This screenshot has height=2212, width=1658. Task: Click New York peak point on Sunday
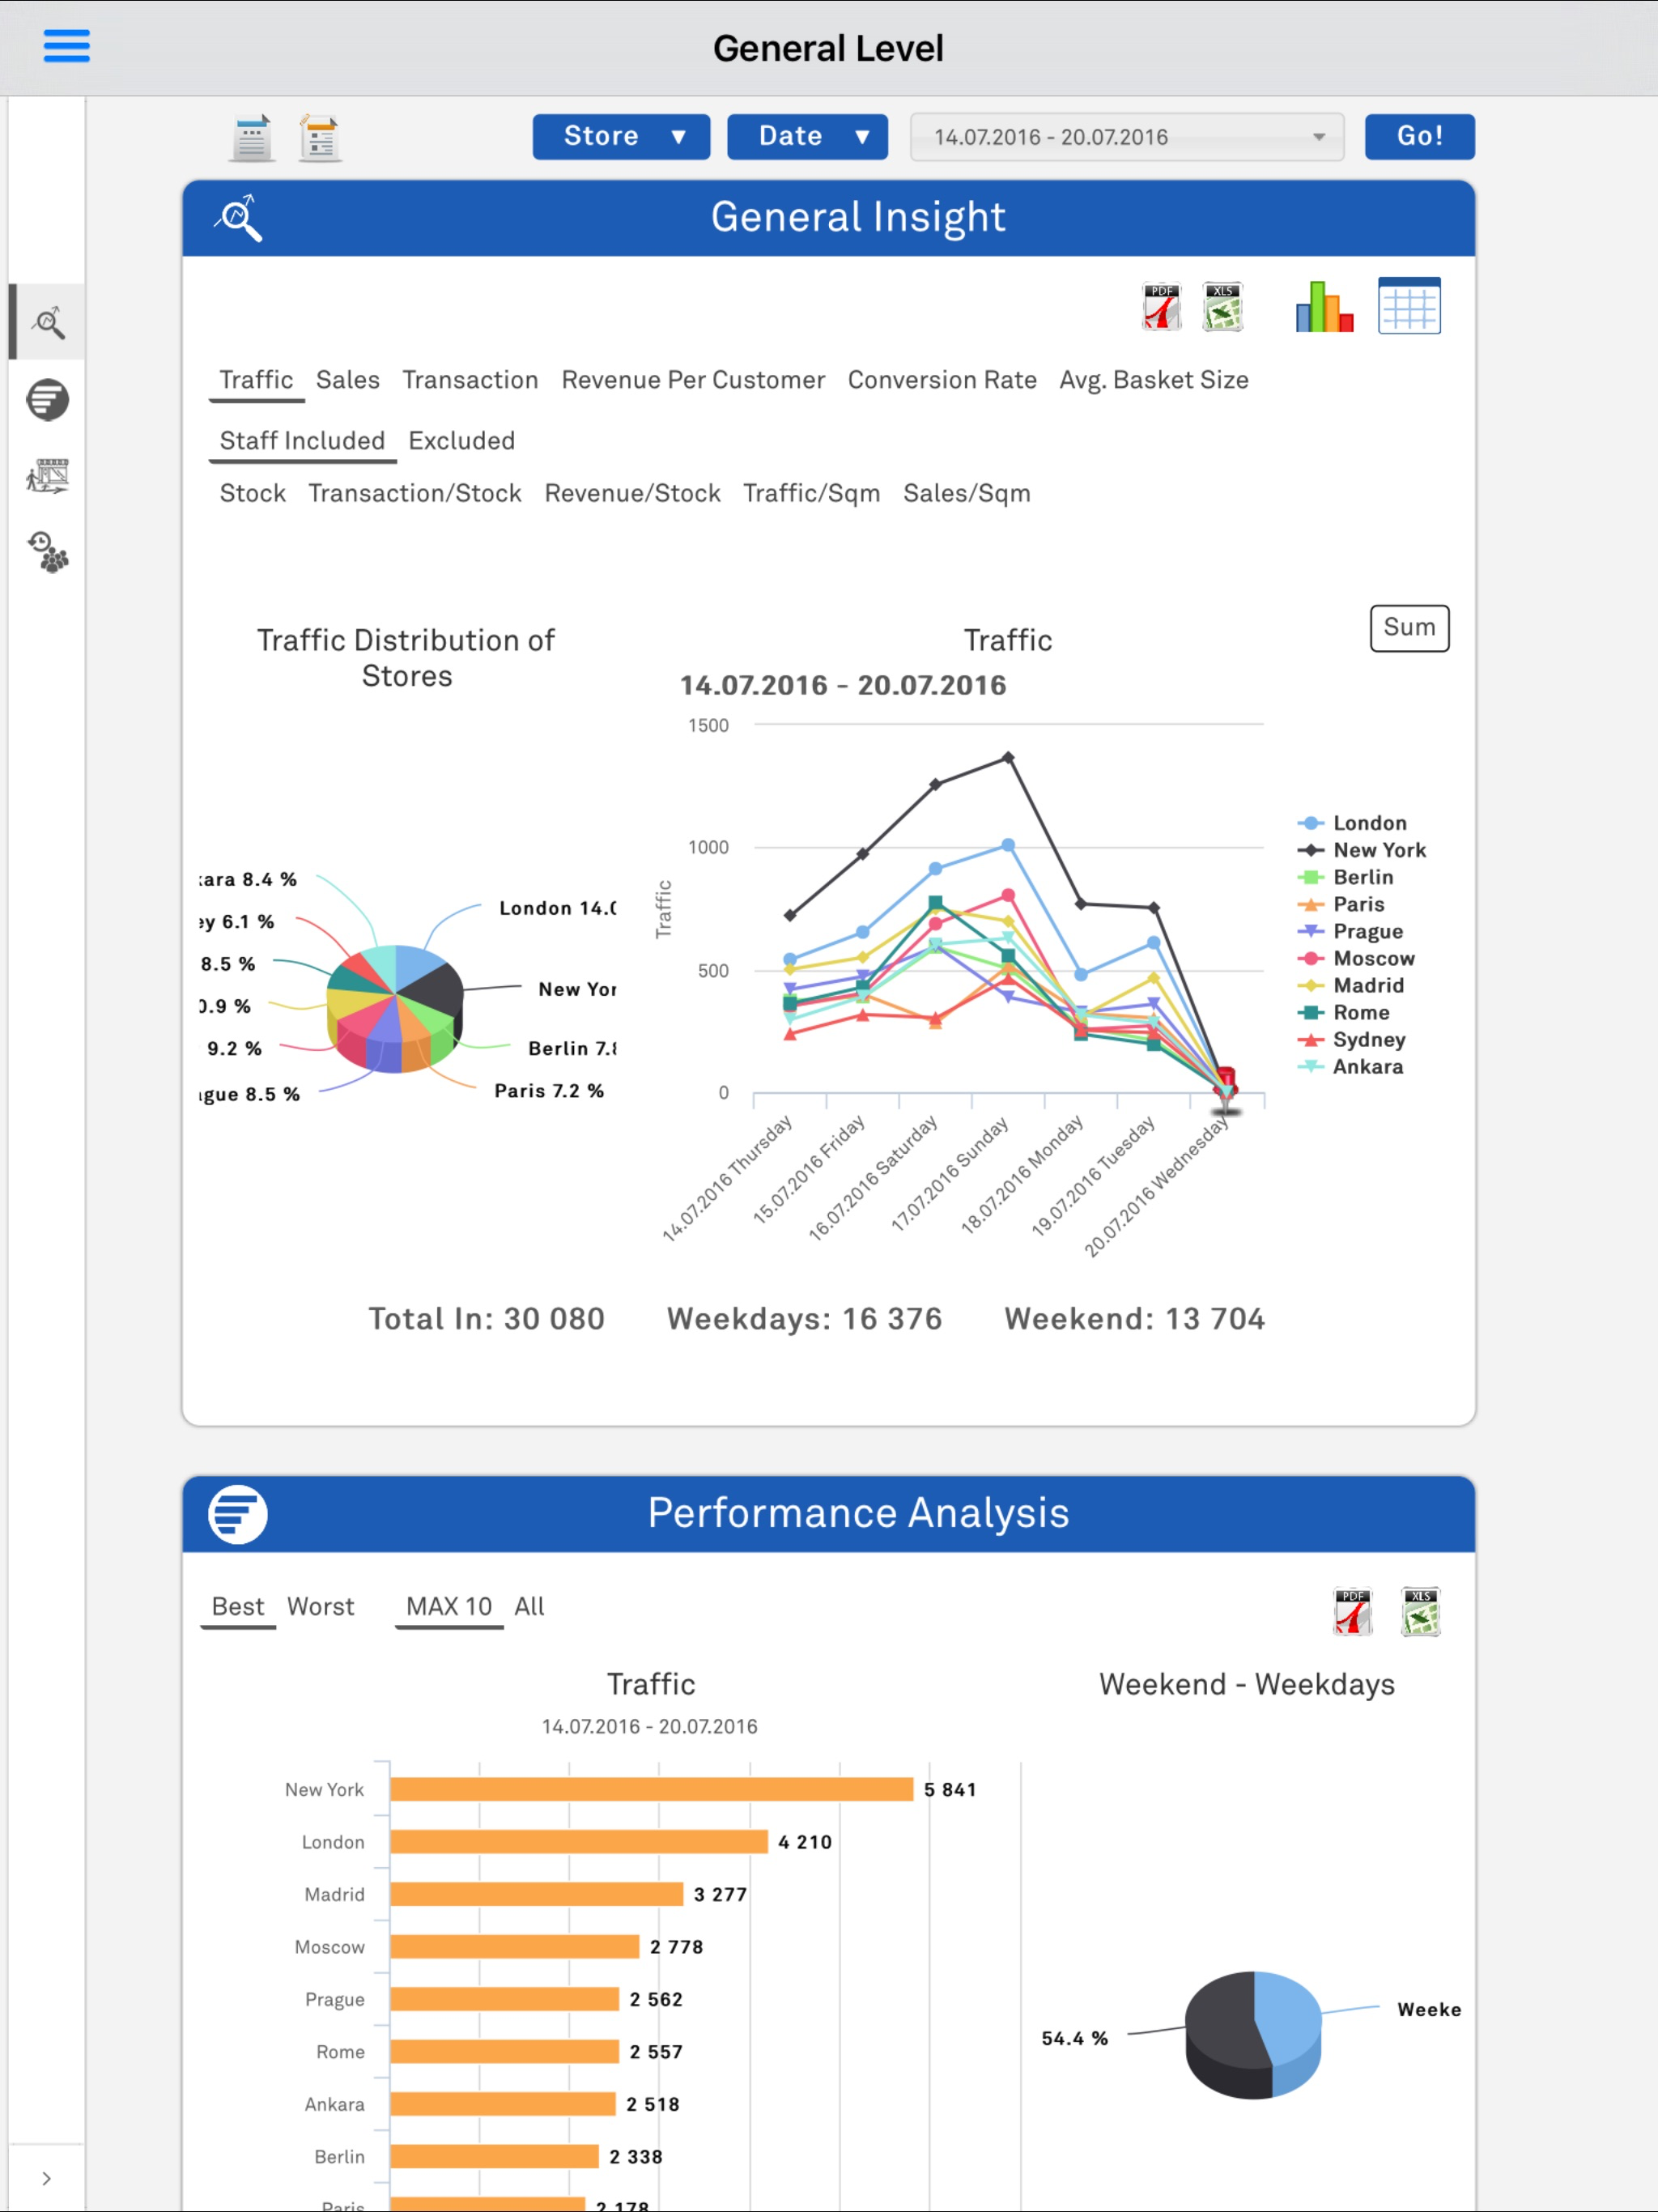coord(1008,758)
